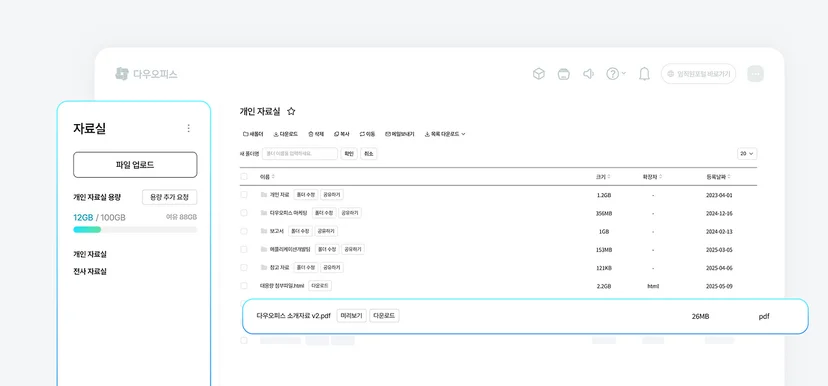Click the folder icon of 다우오피스 마케팅
The height and width of the screenshot is (386, 828).
[x=264, y=213]
